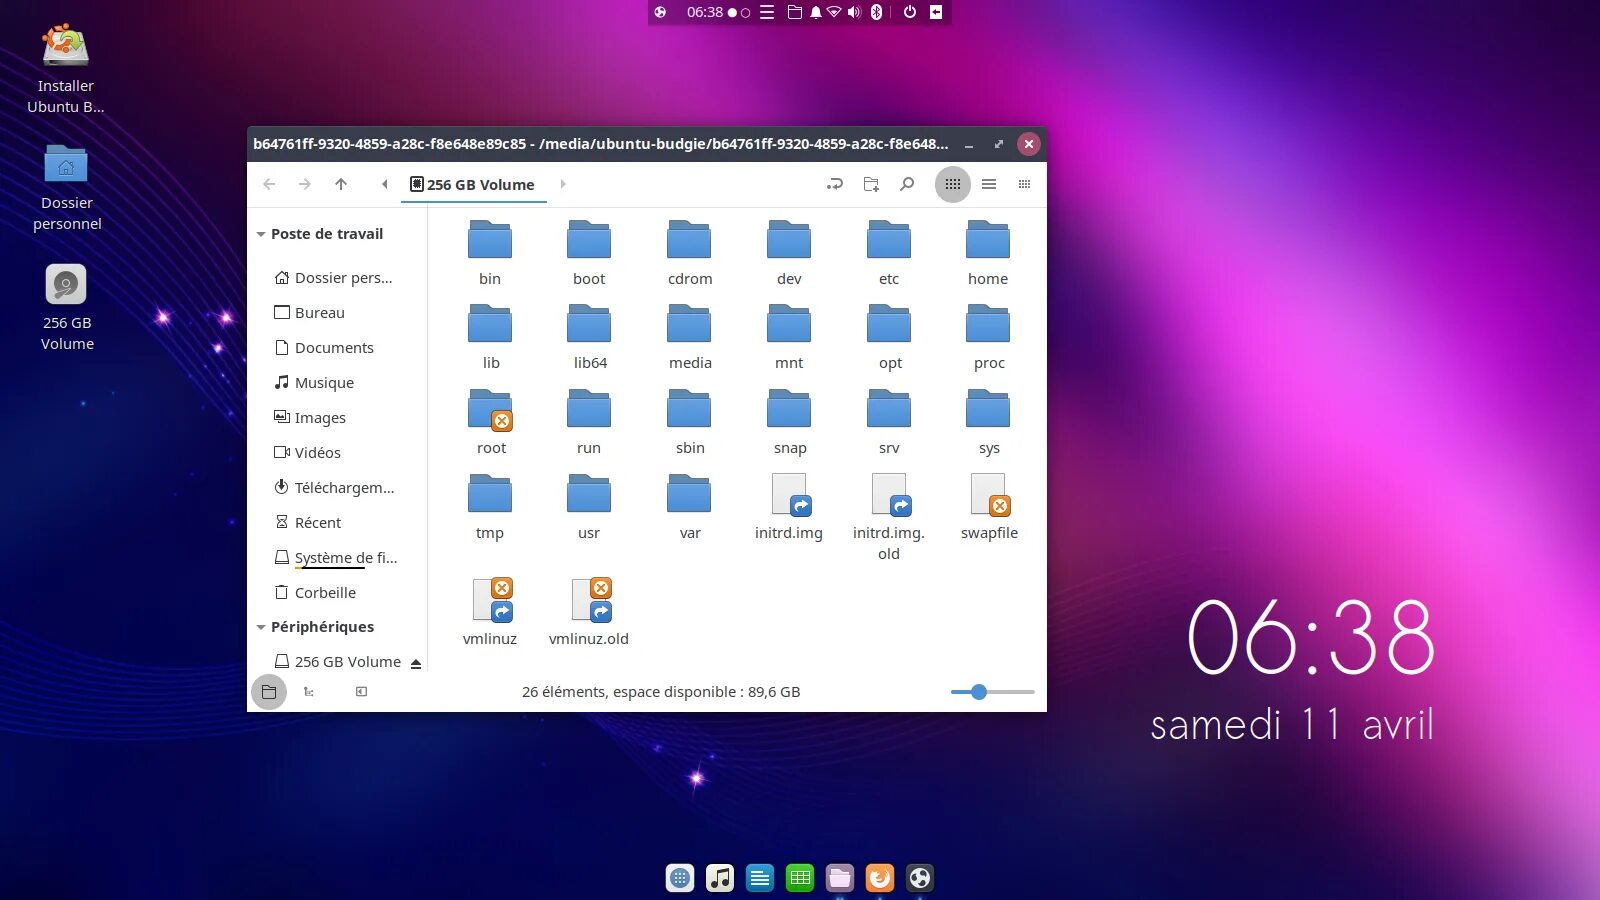Select the home folder
This screenshot has height=900, width=1600.
coord(988,254)
